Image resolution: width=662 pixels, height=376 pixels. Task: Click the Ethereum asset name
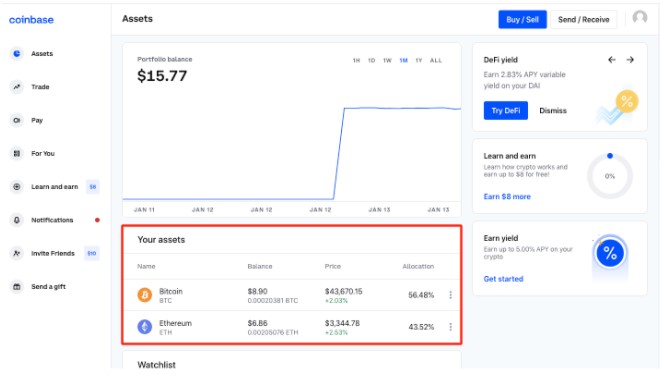[175, 323]
